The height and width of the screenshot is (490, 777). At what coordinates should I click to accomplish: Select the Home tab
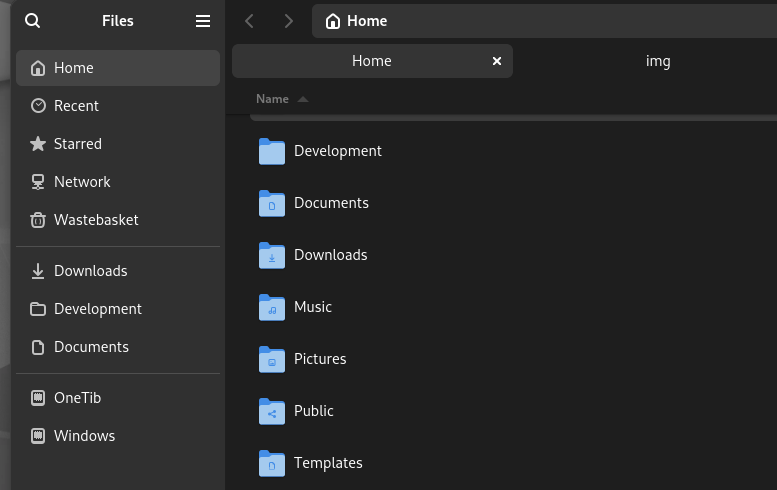[372, 61]
